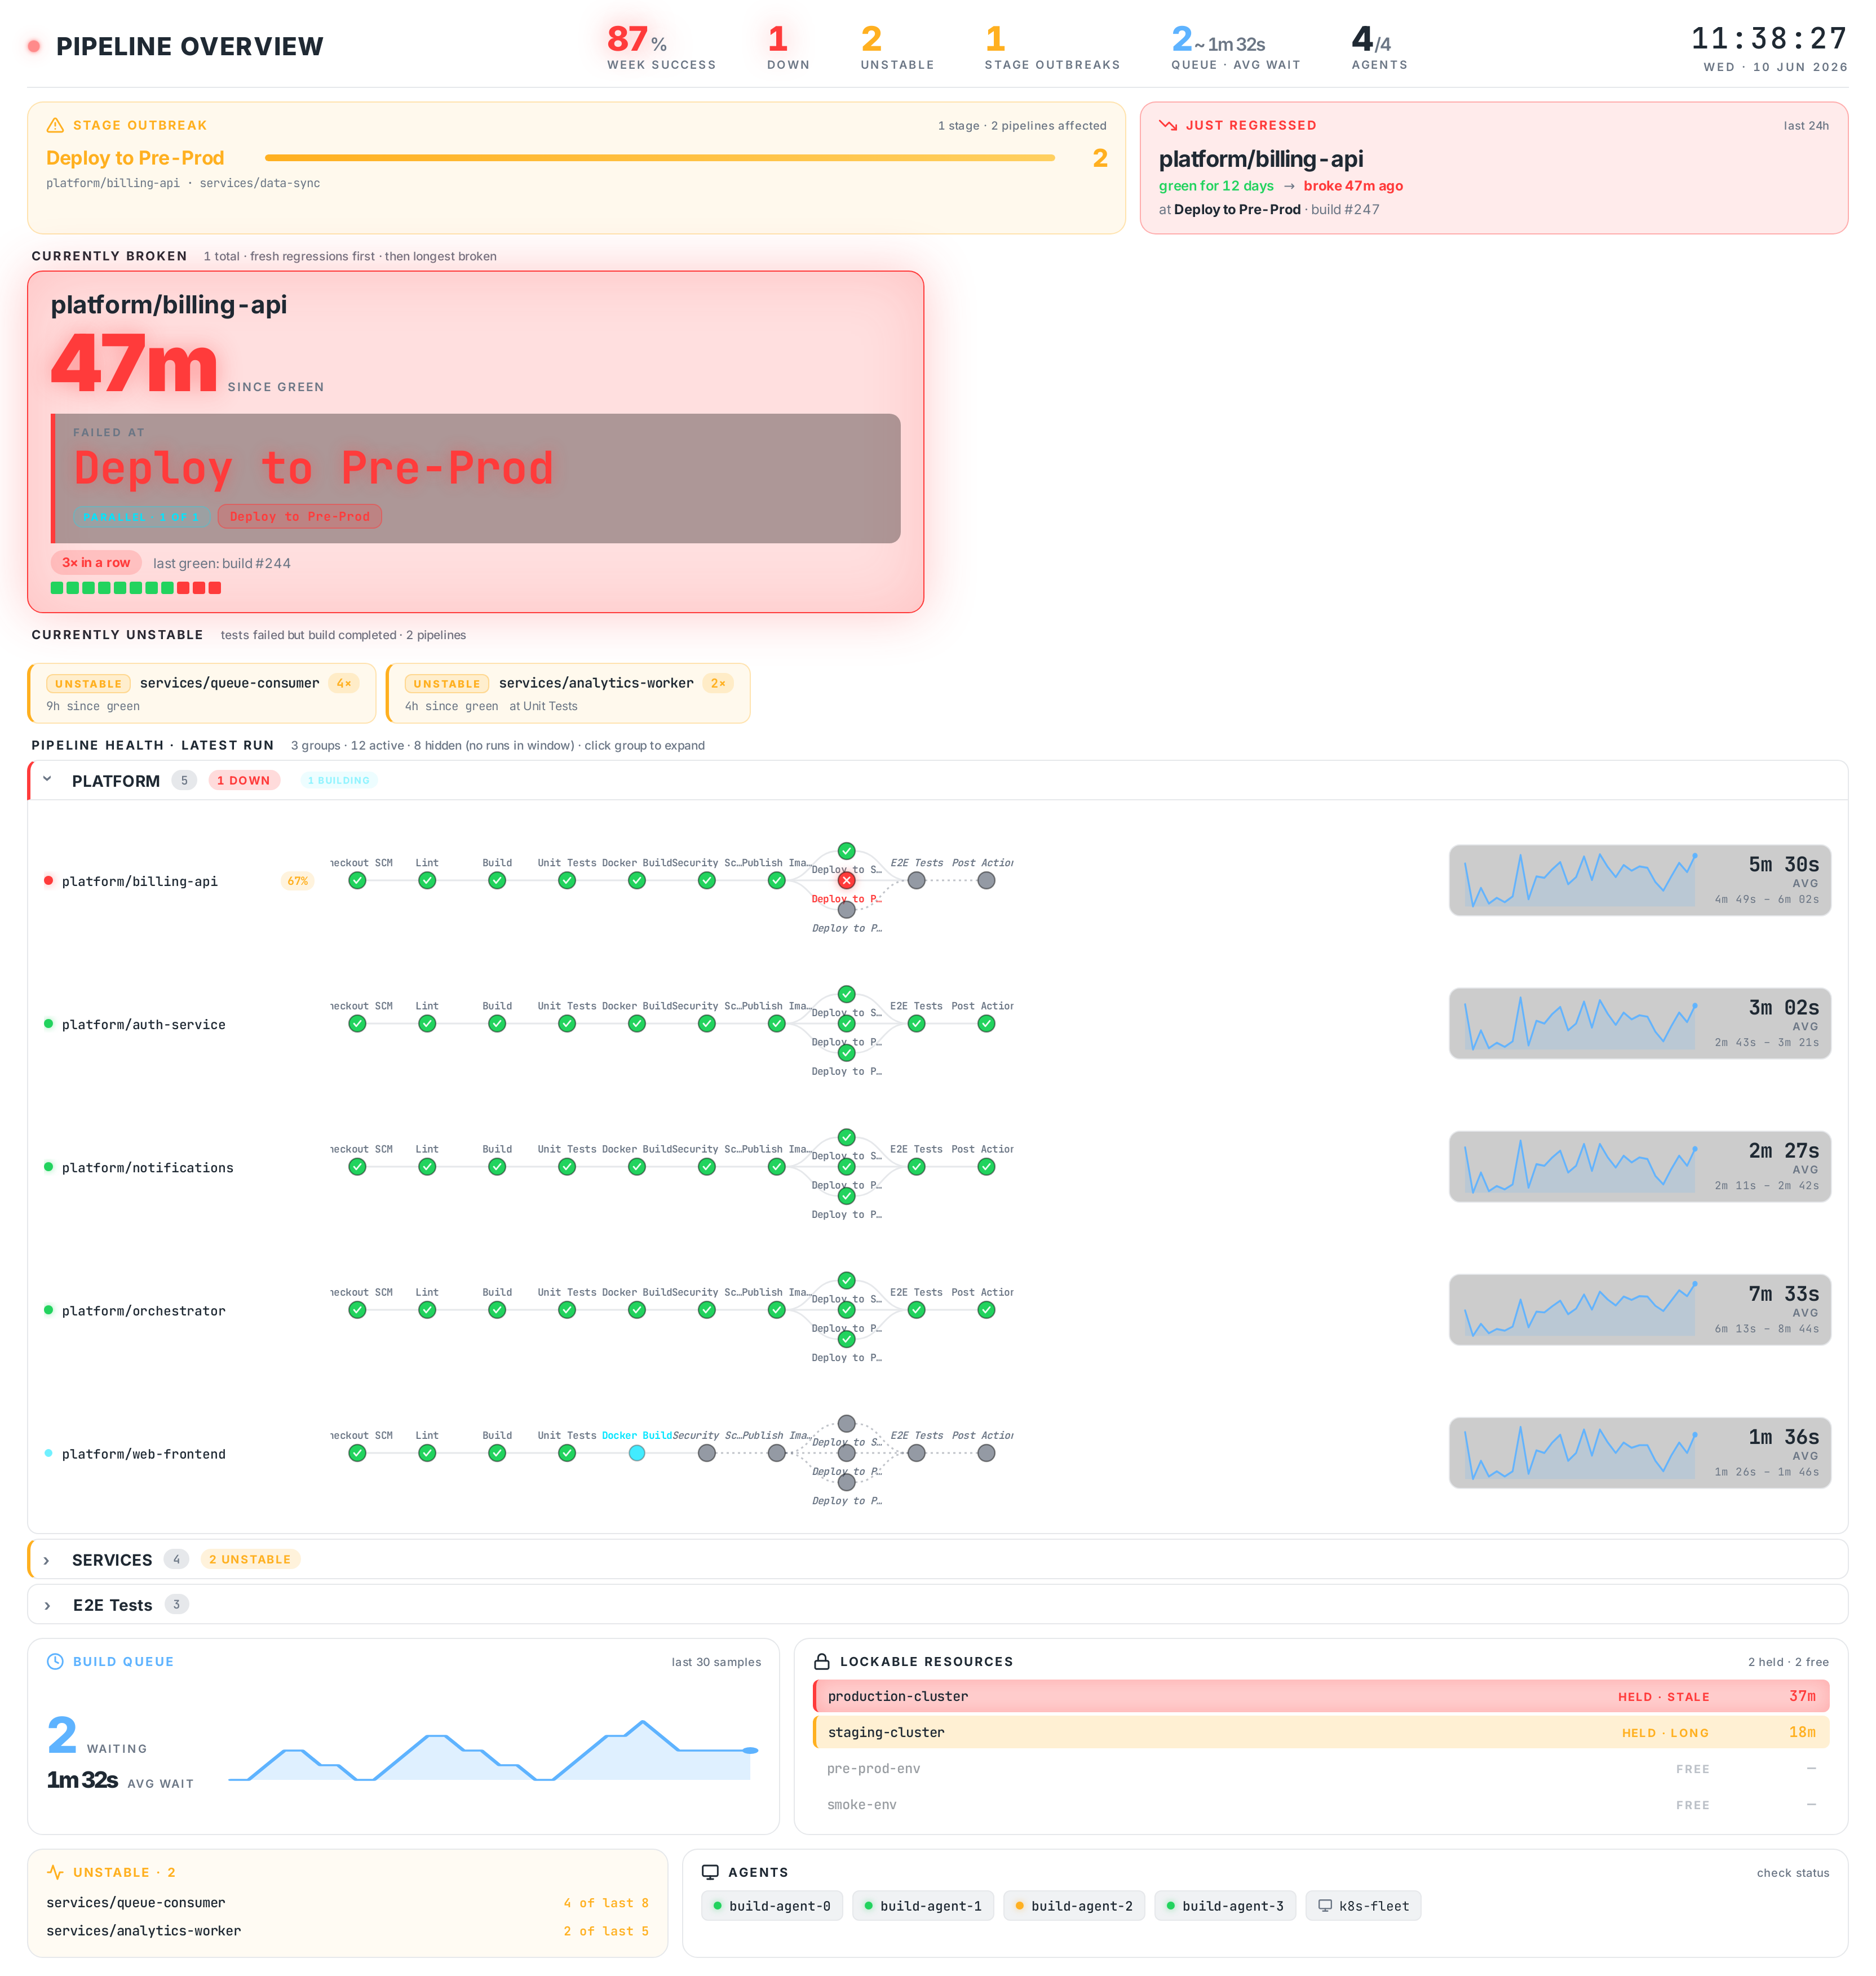The image size is (1876, 1976).
Task: Click the red status dot beside platform/billing-api row
Action: pos(48,880)
